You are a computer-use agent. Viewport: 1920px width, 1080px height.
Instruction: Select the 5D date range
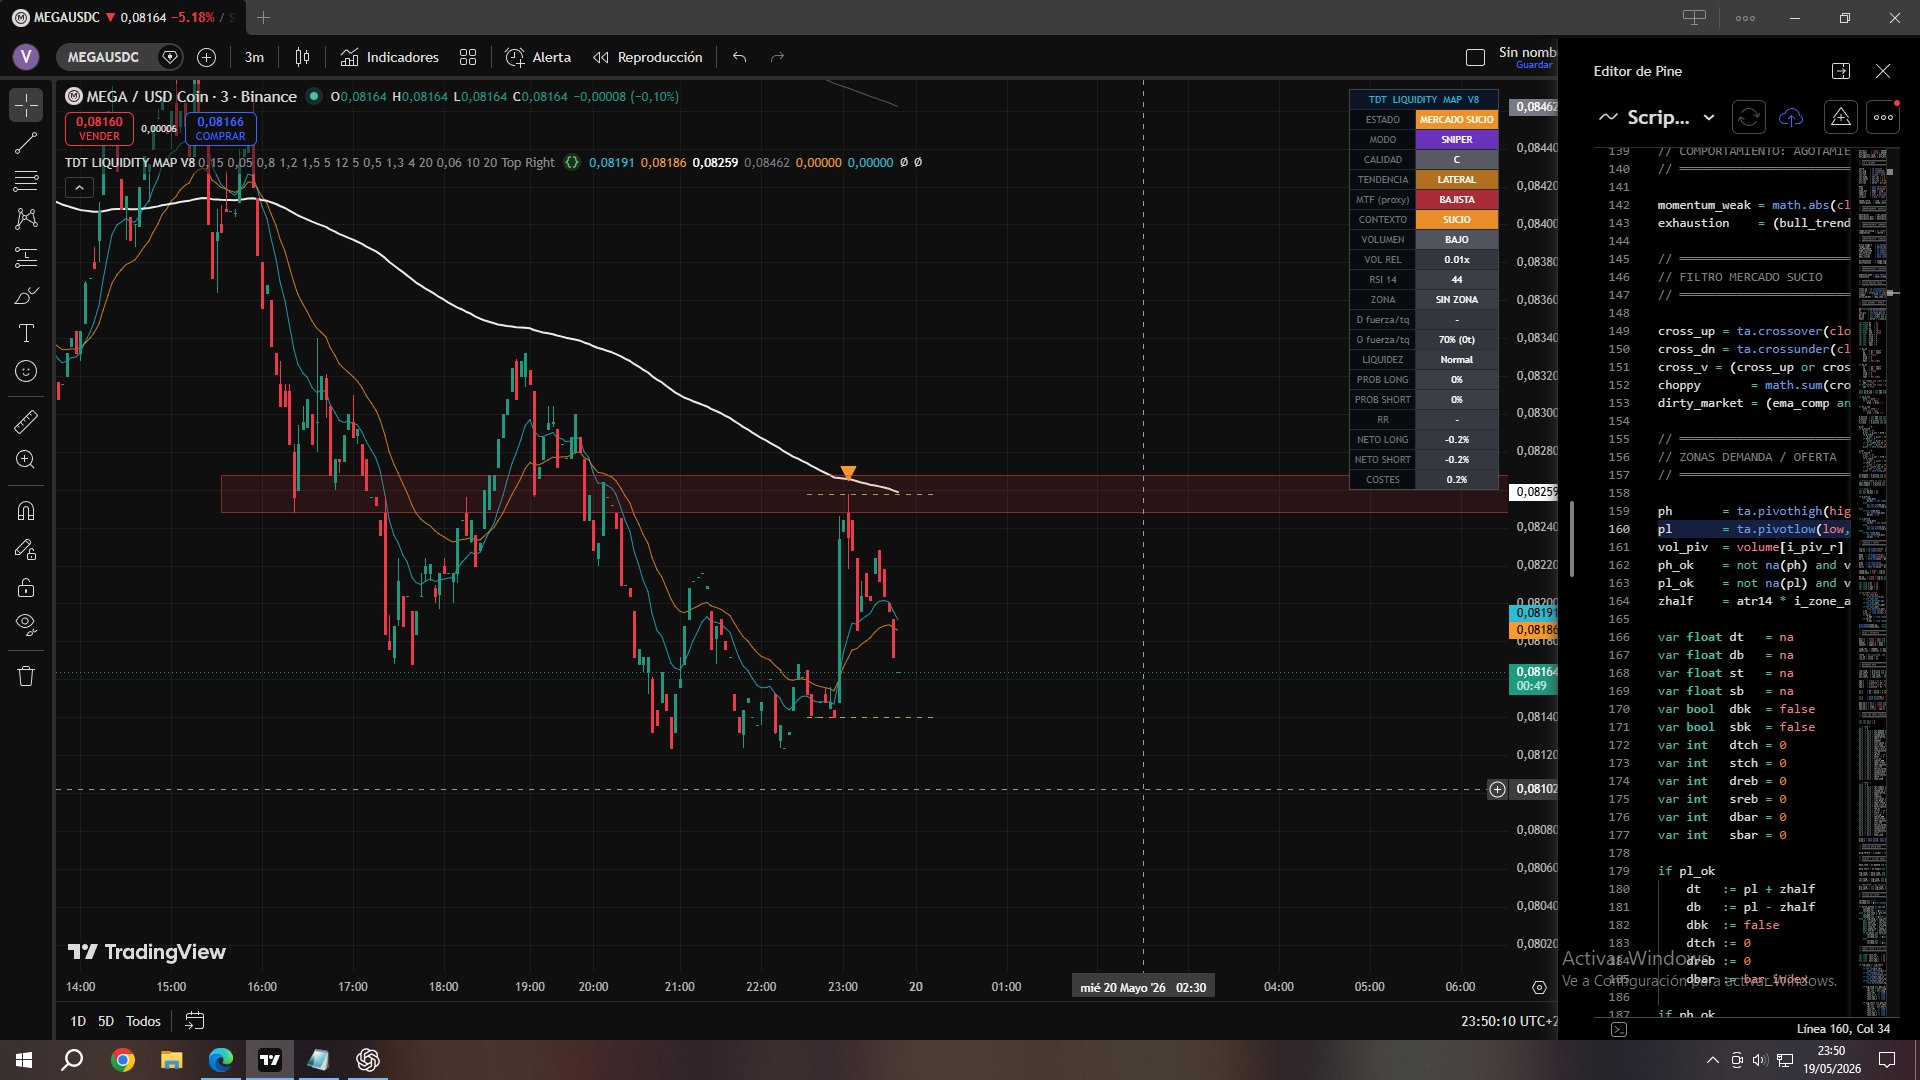[106, 1021]
